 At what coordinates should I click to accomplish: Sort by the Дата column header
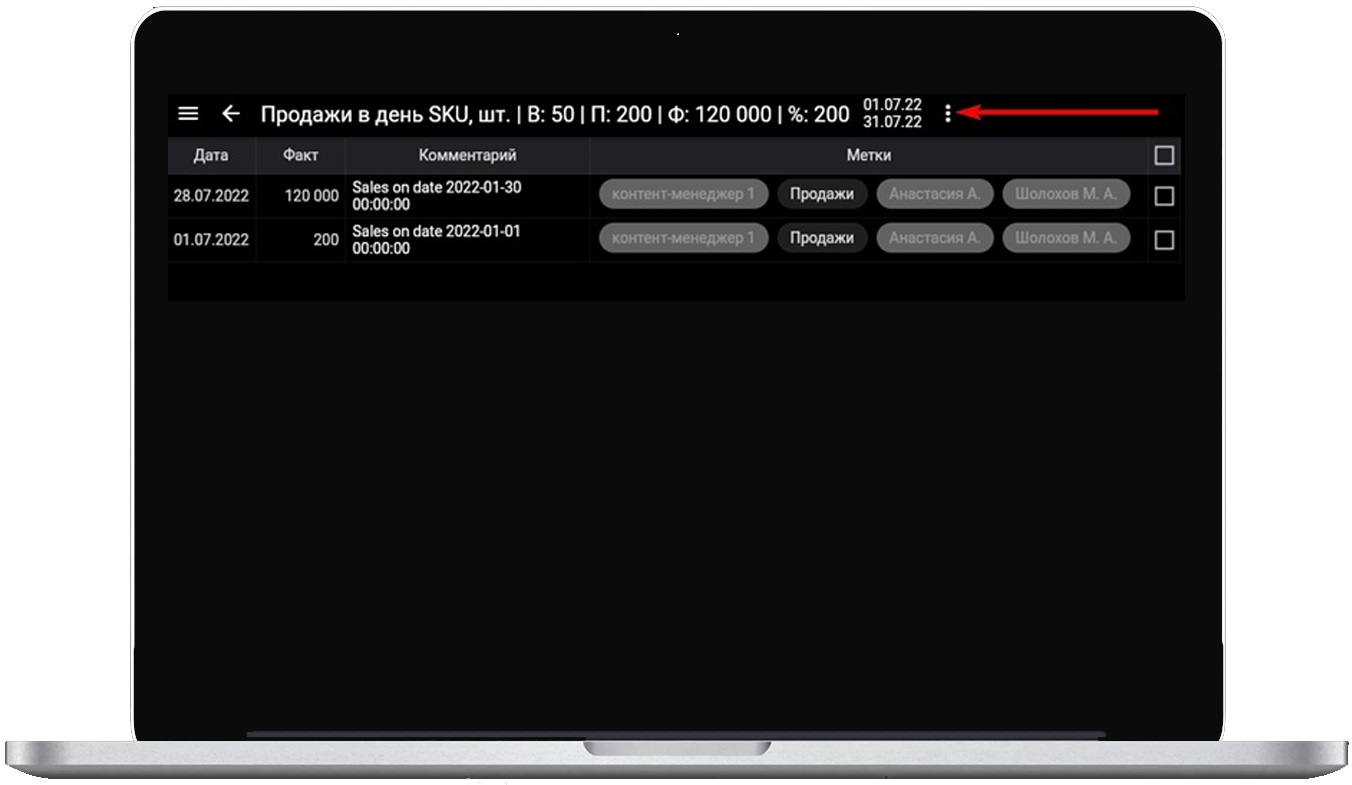(211, 156)
